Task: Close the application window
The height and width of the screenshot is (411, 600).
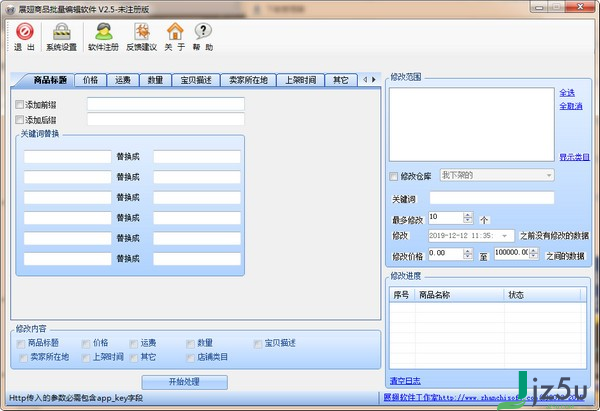Action: [580, 7]
